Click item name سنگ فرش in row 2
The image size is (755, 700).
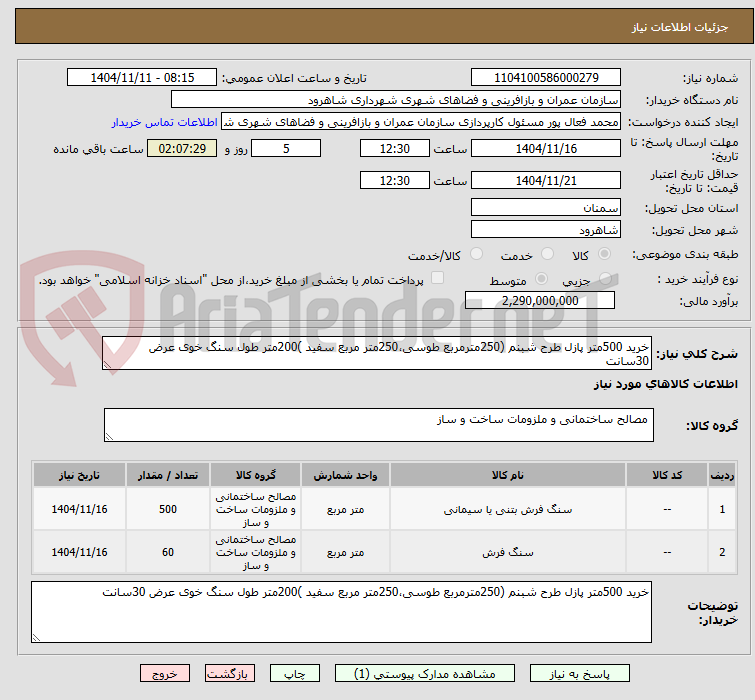508,553
